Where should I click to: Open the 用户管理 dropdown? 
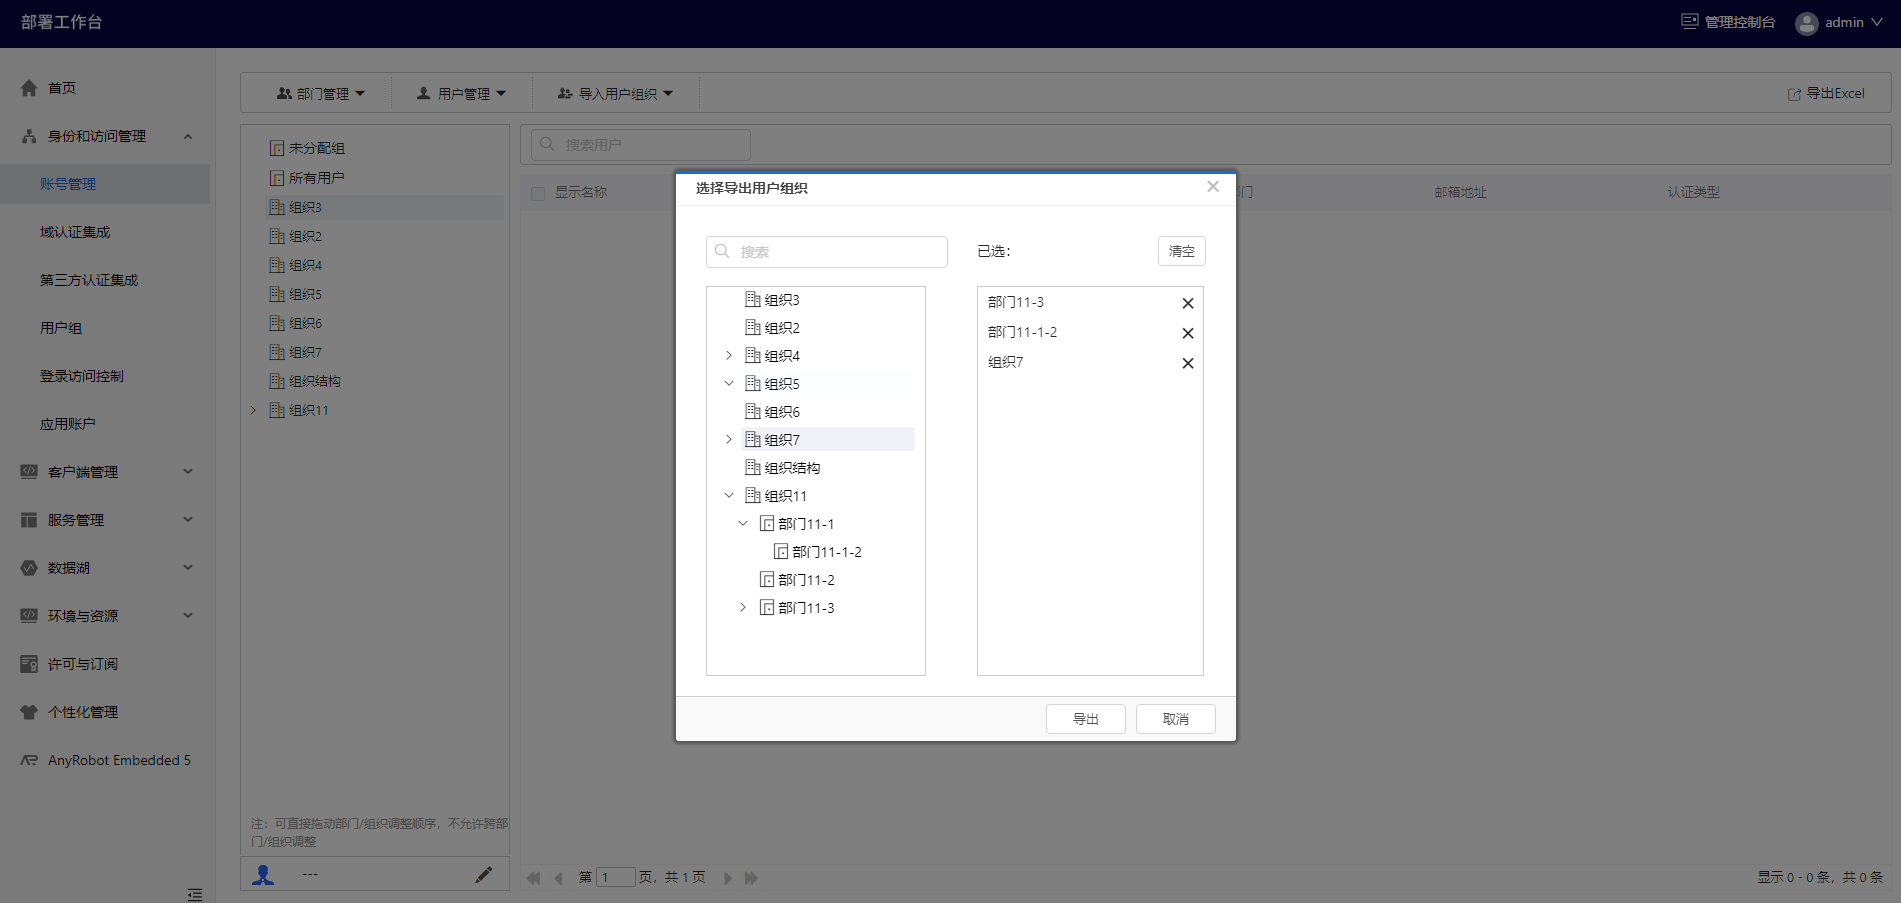[461, 93]
